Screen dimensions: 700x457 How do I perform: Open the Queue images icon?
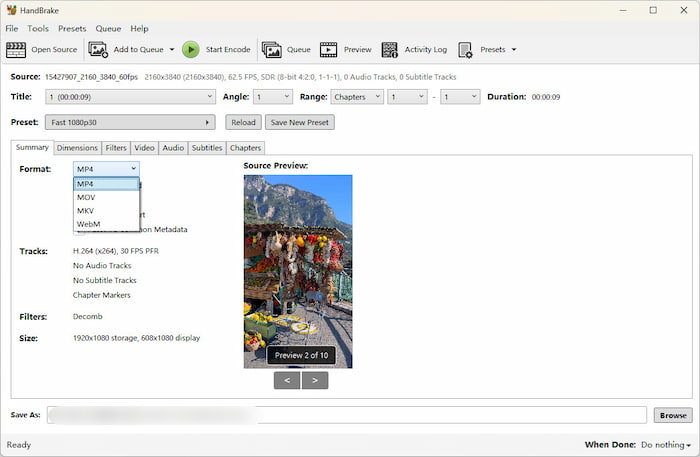[x=271, y=50]
